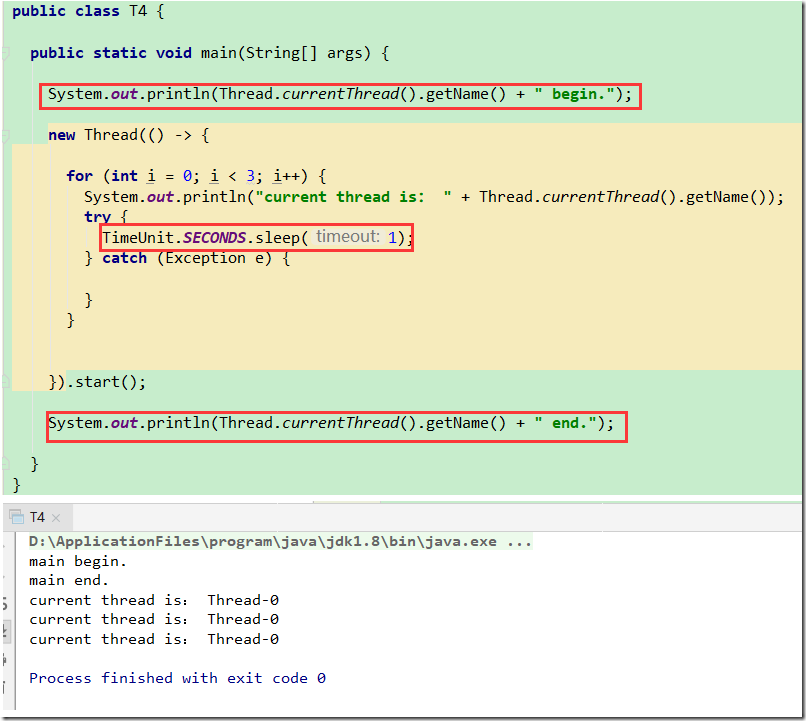Click the 'Process finished with exit code 0' line

[x=177, y=678]
